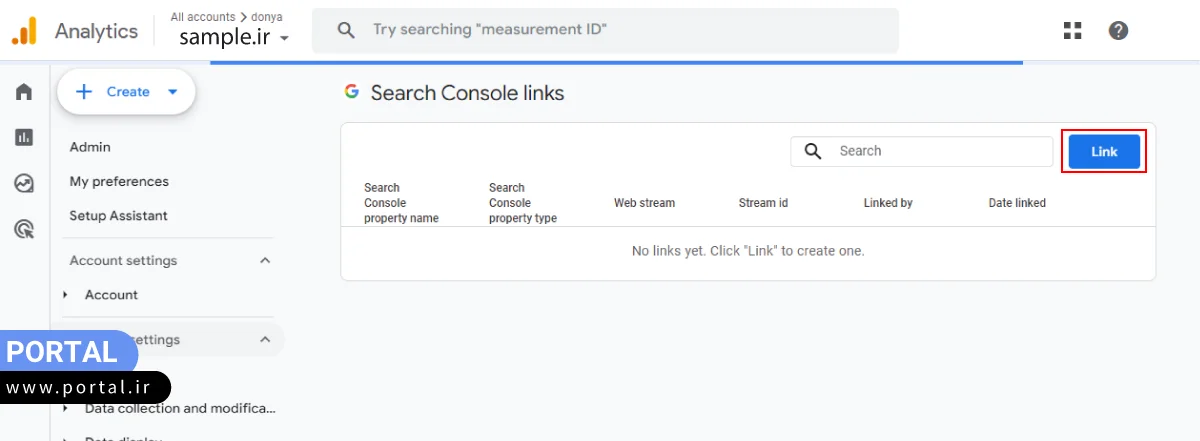Screen dimensions: 1200x441
Task: Open Admin in the side menu
Action: coord(90,147)
